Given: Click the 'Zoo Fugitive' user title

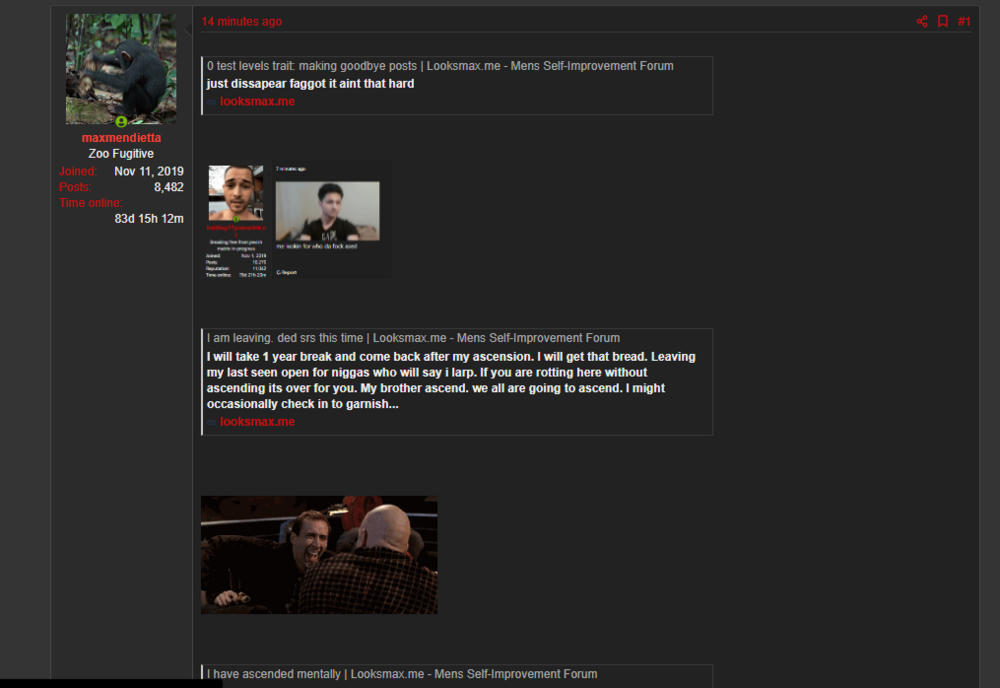Looking at the screenshot, I should click(x=121, y=154).
